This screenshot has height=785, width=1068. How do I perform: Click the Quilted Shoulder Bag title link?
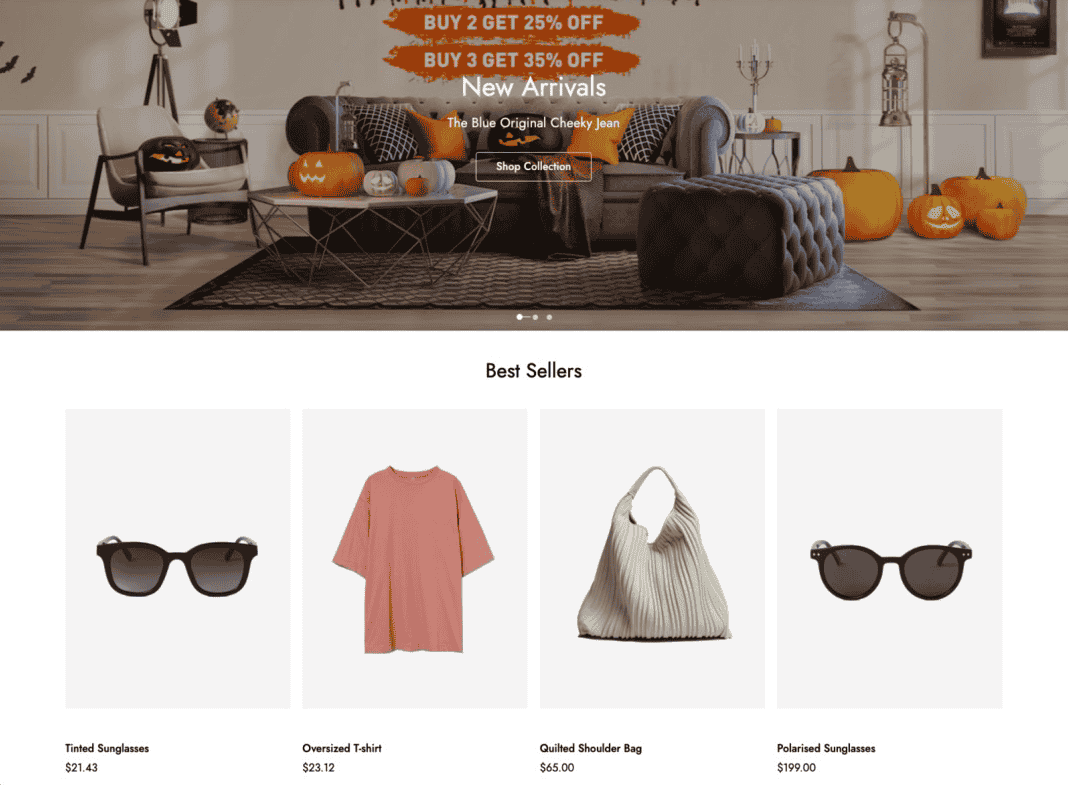pyautogui.click(x=591, y=748)
